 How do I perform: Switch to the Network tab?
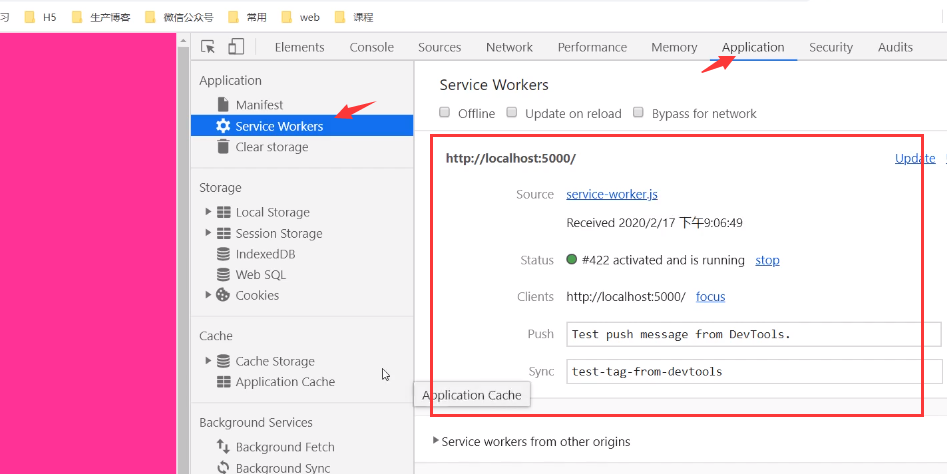pyautogui.click(x=510, y=47)
